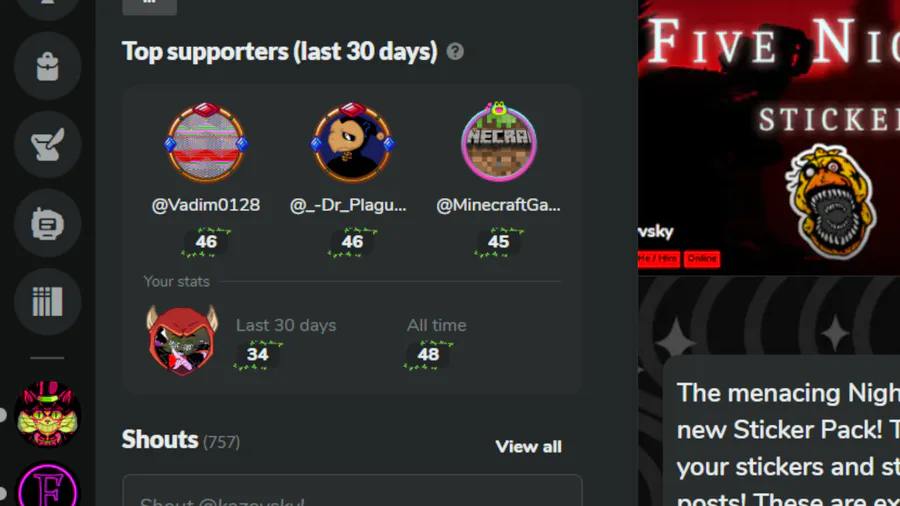Viewport: 900px width, 506px height.
Task: Open the quests icon in sidebar
Action: pyautogui.click(x=48, y=145)
